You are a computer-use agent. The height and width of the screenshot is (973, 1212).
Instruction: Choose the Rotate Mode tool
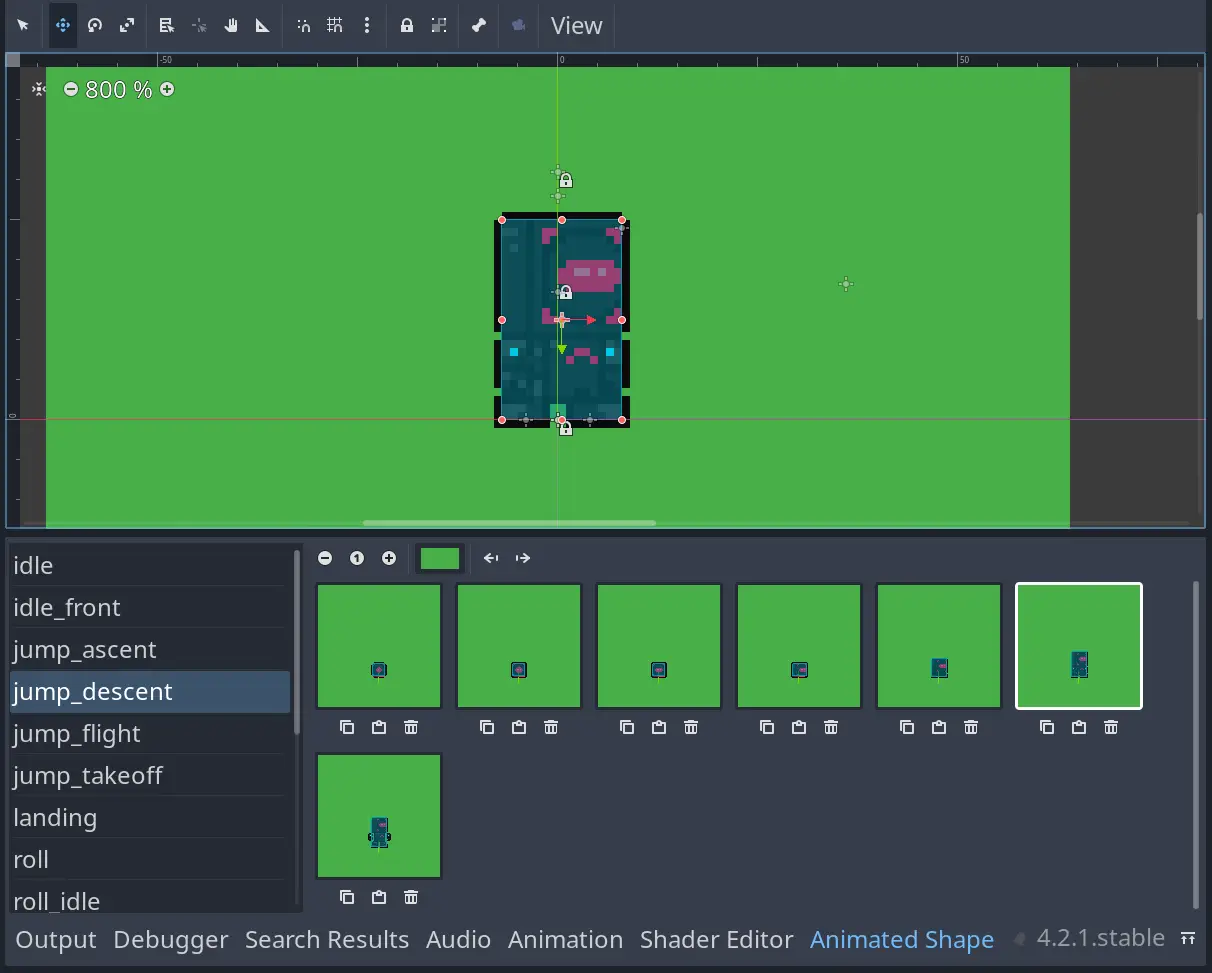coord(95,26)
